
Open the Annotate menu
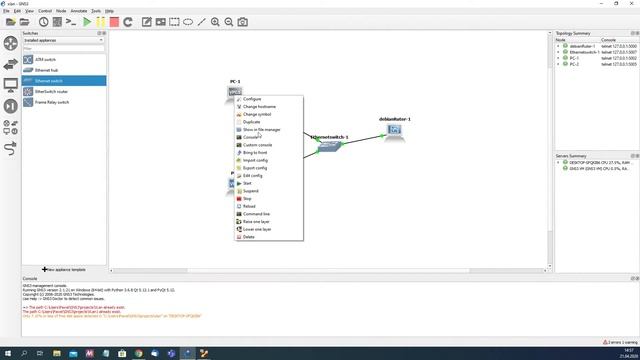[79, 11]
